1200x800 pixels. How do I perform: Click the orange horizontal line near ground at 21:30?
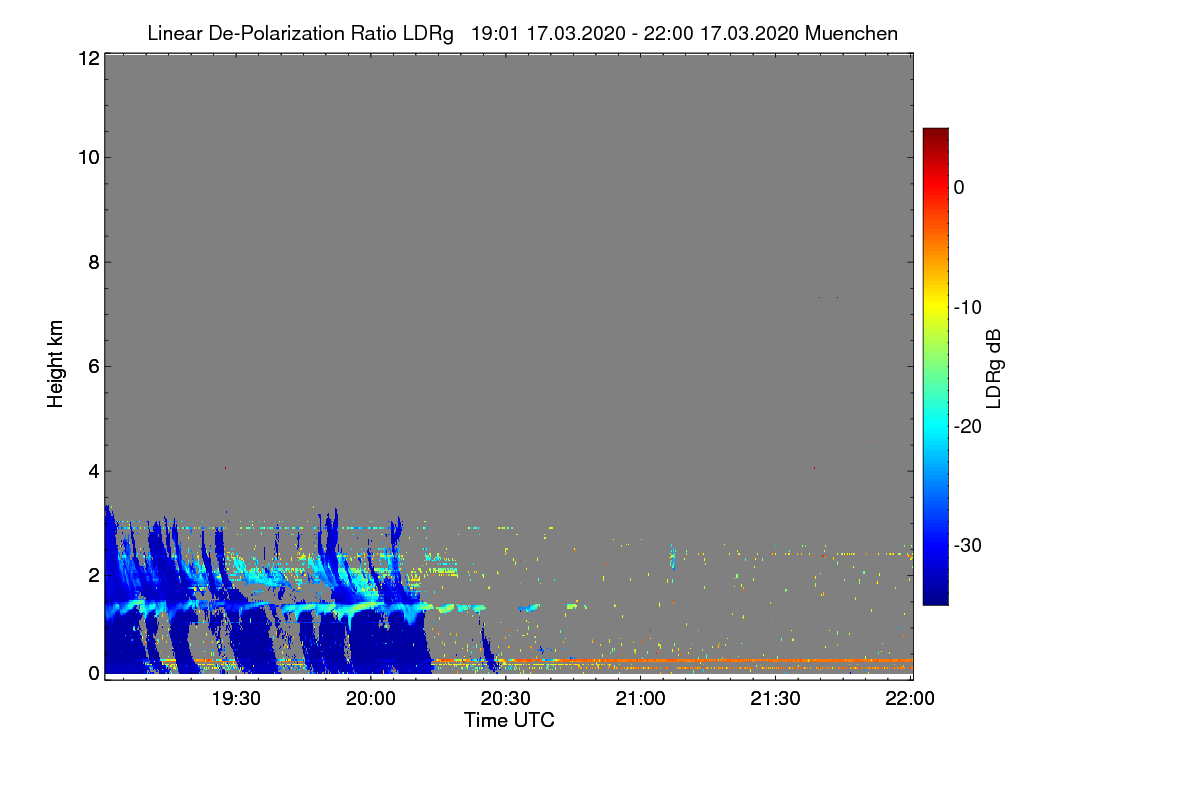775,661
